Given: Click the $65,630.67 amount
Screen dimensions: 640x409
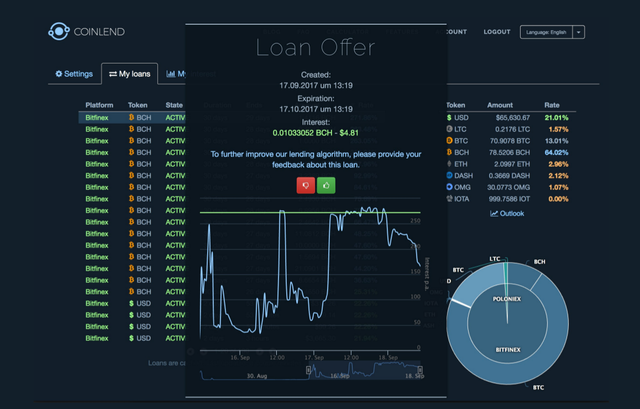Looking at the screenshot, I should [513, 118].
